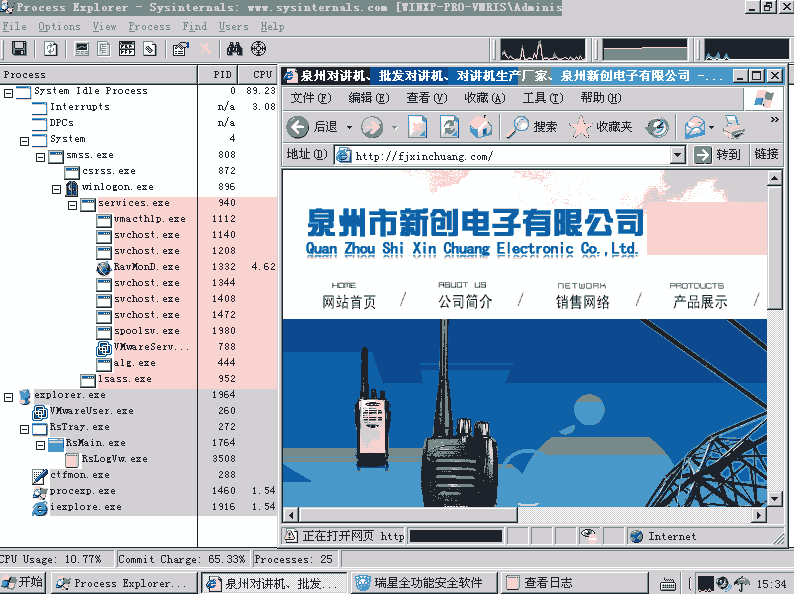Click the IE Search magnifier button
The image size is (794, 594).
coord(532,127)
